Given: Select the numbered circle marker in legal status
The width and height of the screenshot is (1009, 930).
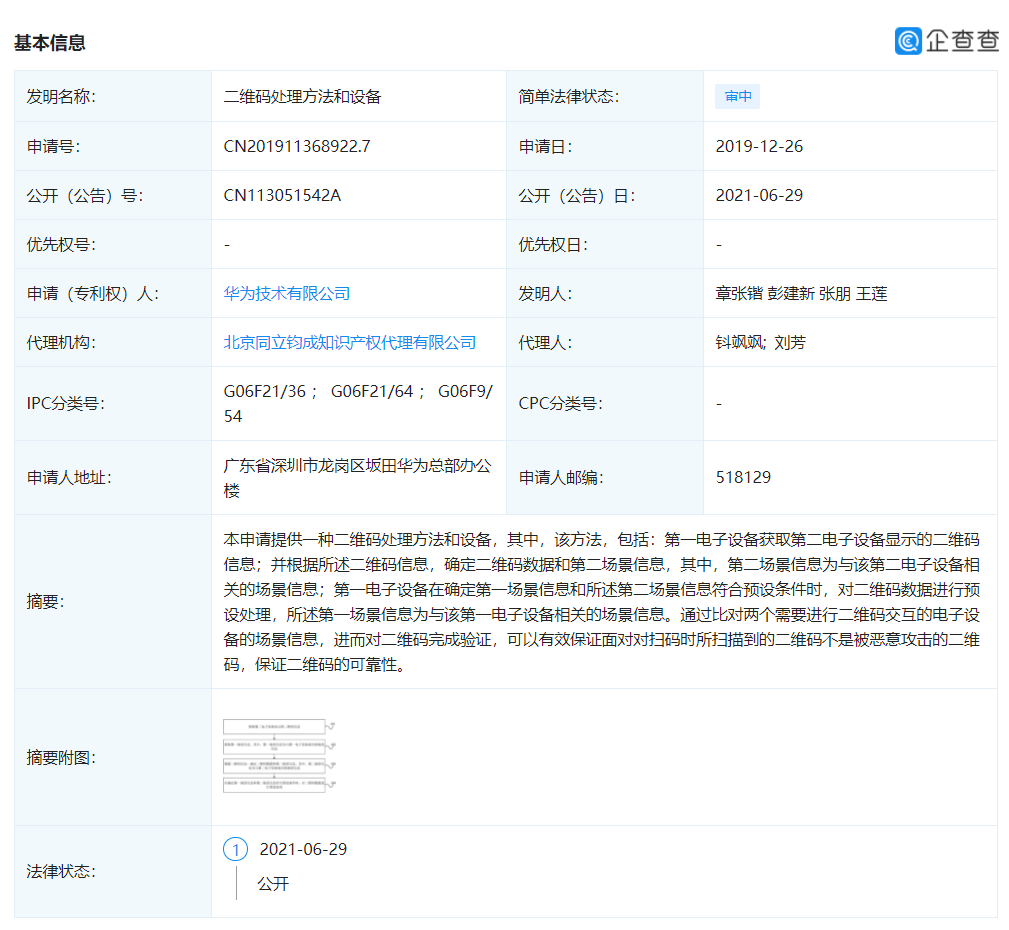Looking at the screenshot, I should click(235, 850).
